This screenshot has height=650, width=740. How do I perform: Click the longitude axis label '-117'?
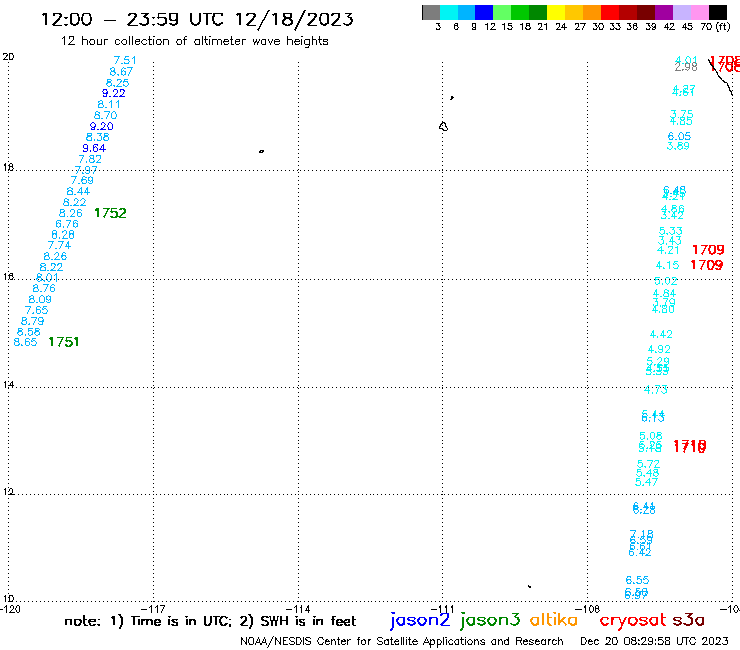click(x=153, y=609)
